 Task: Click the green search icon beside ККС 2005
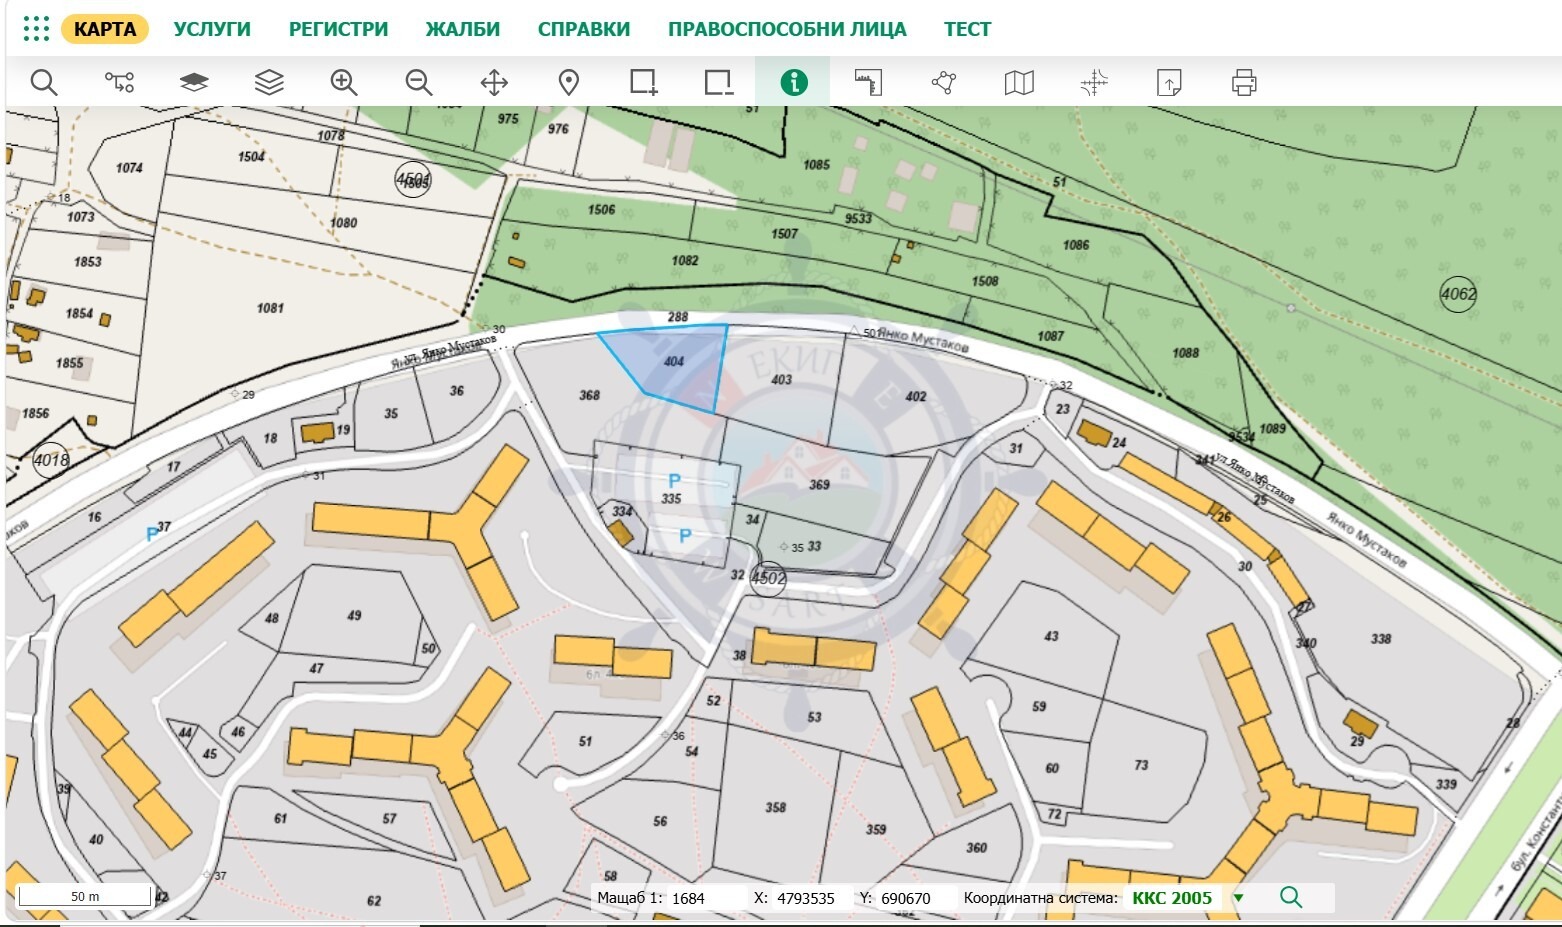[1291, 897]
